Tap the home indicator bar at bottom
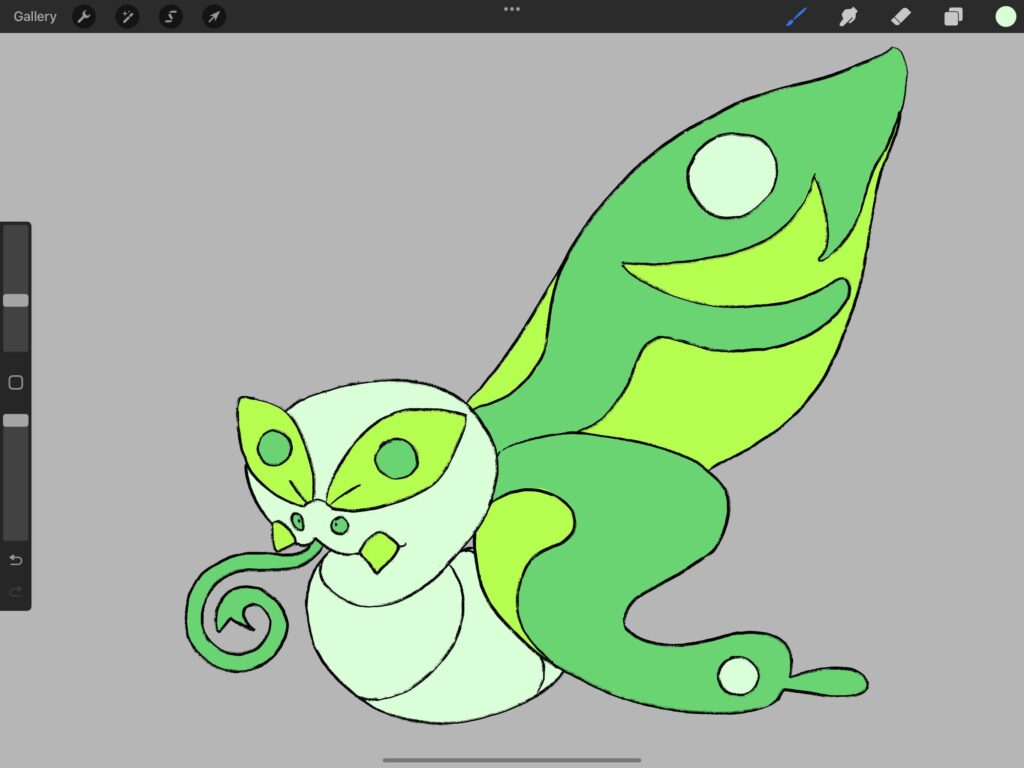This screenshot has height=768, width=1024. (511, 760)
